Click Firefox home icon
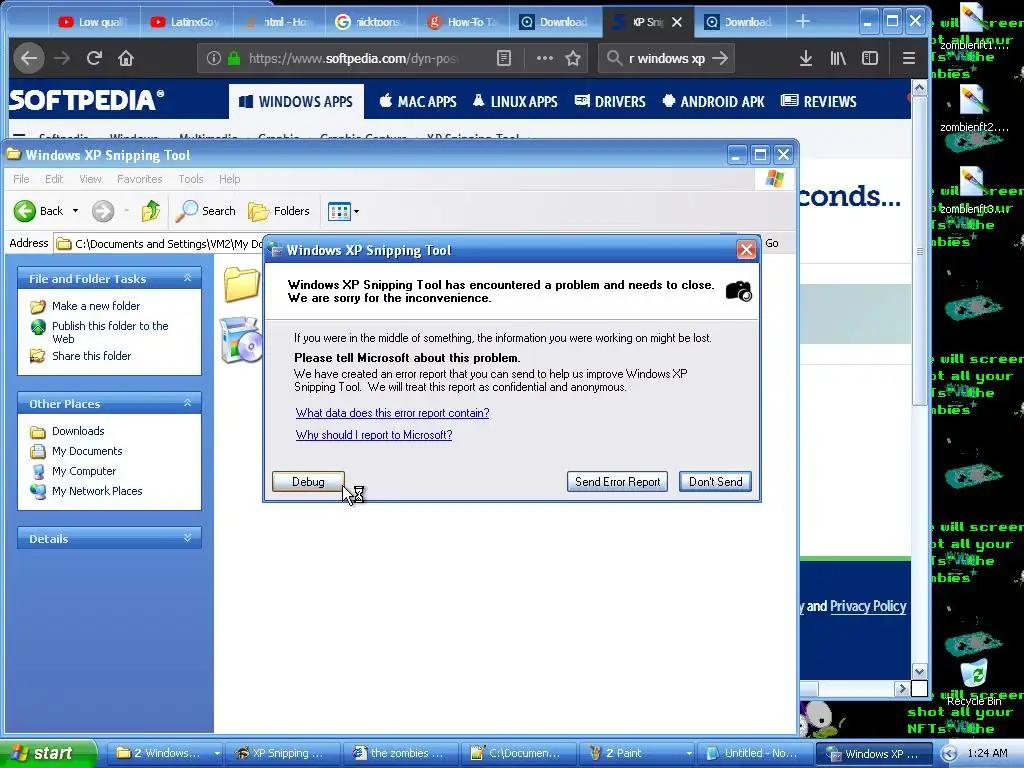Viewport: 1024px width, 768px height. [125, 59]
